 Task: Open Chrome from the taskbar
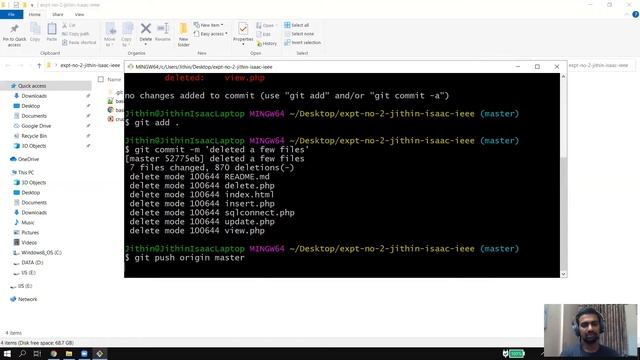53,354
